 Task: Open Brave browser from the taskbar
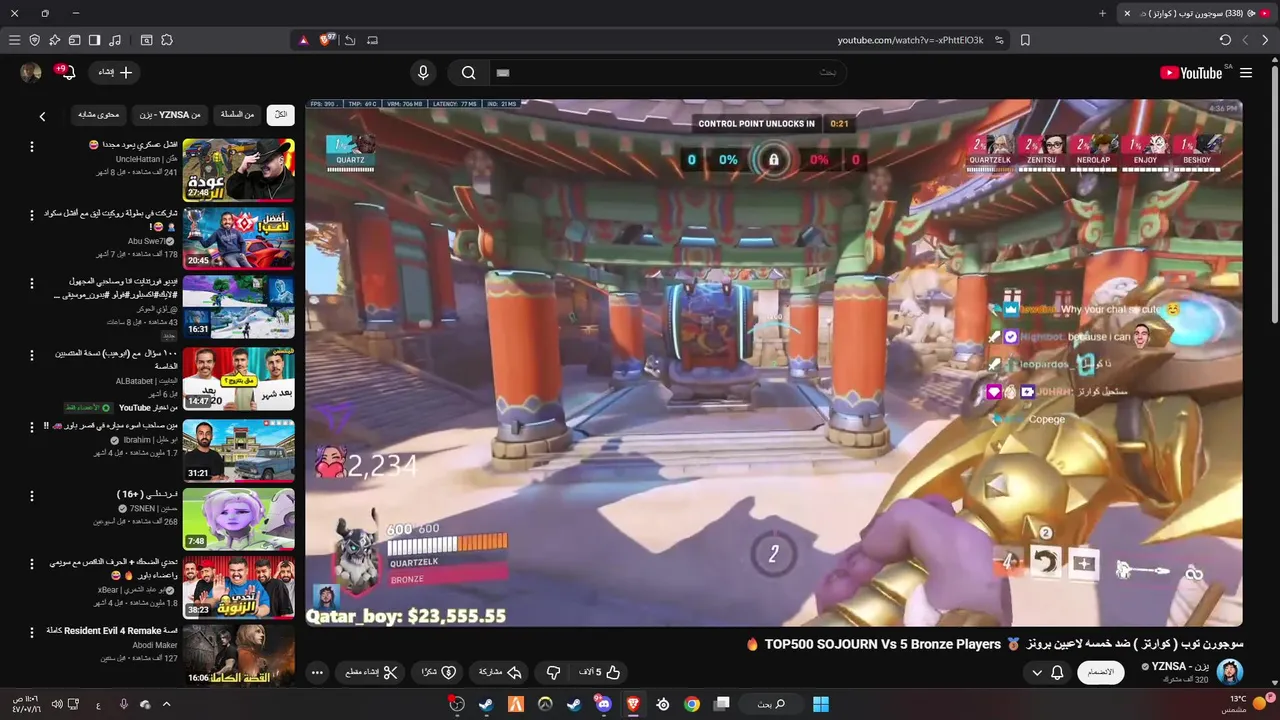(x=633, y=704)
